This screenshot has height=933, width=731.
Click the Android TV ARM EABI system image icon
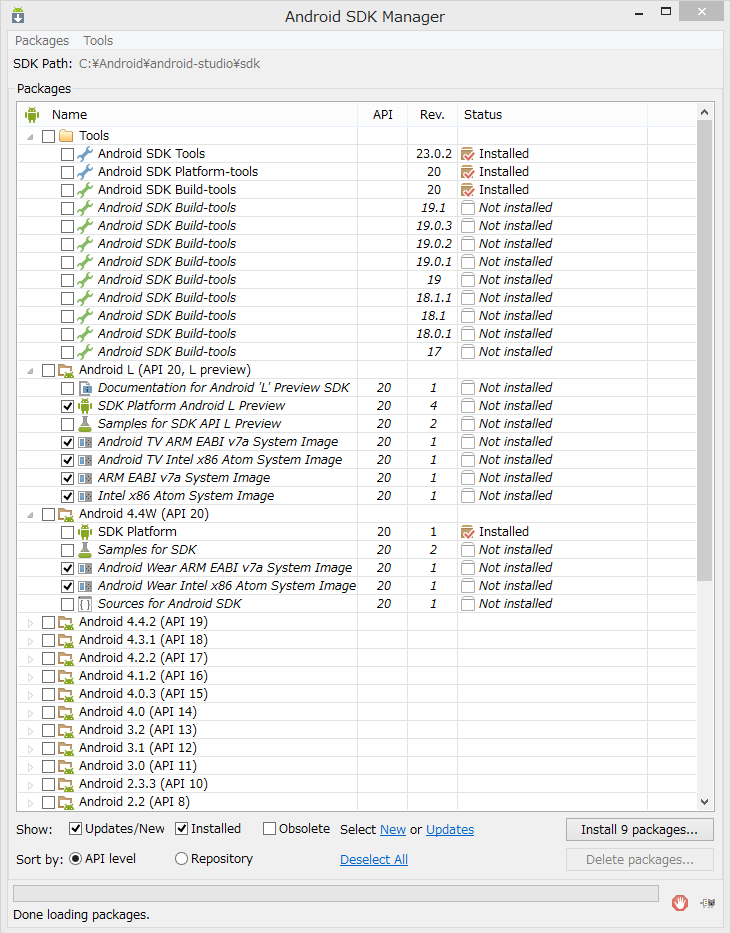(85, 443)
